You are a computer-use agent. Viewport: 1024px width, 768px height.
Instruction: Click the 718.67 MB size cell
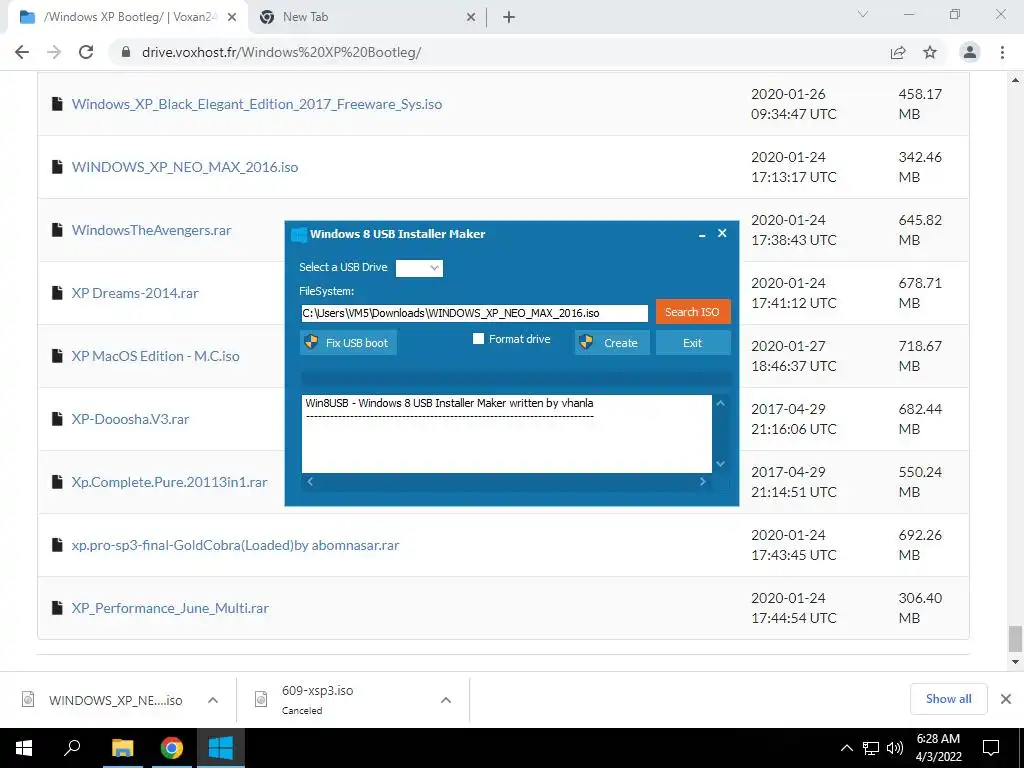pyautogui.click(x=920, y=356)
